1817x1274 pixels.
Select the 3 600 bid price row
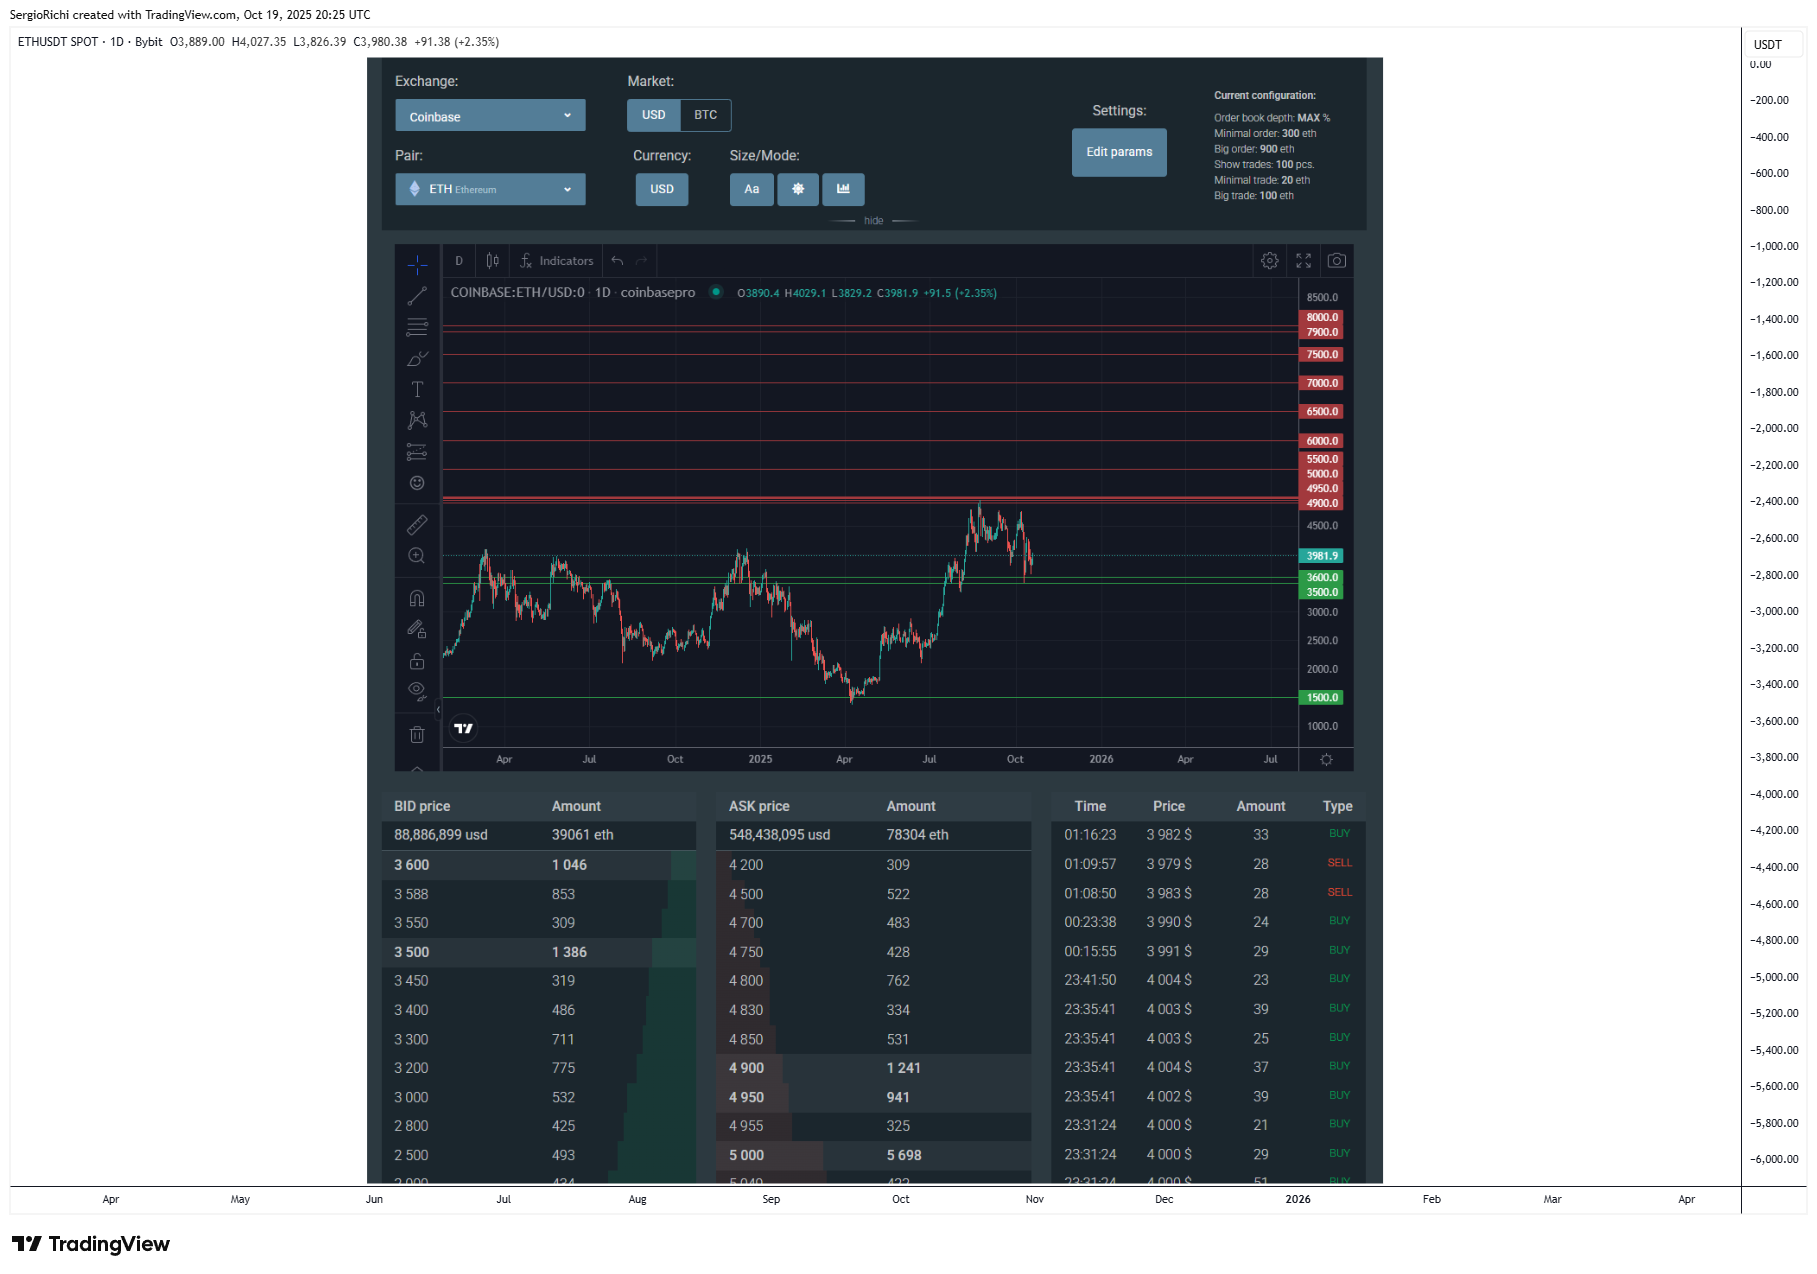pyautogui.click(x=538, y=865)
